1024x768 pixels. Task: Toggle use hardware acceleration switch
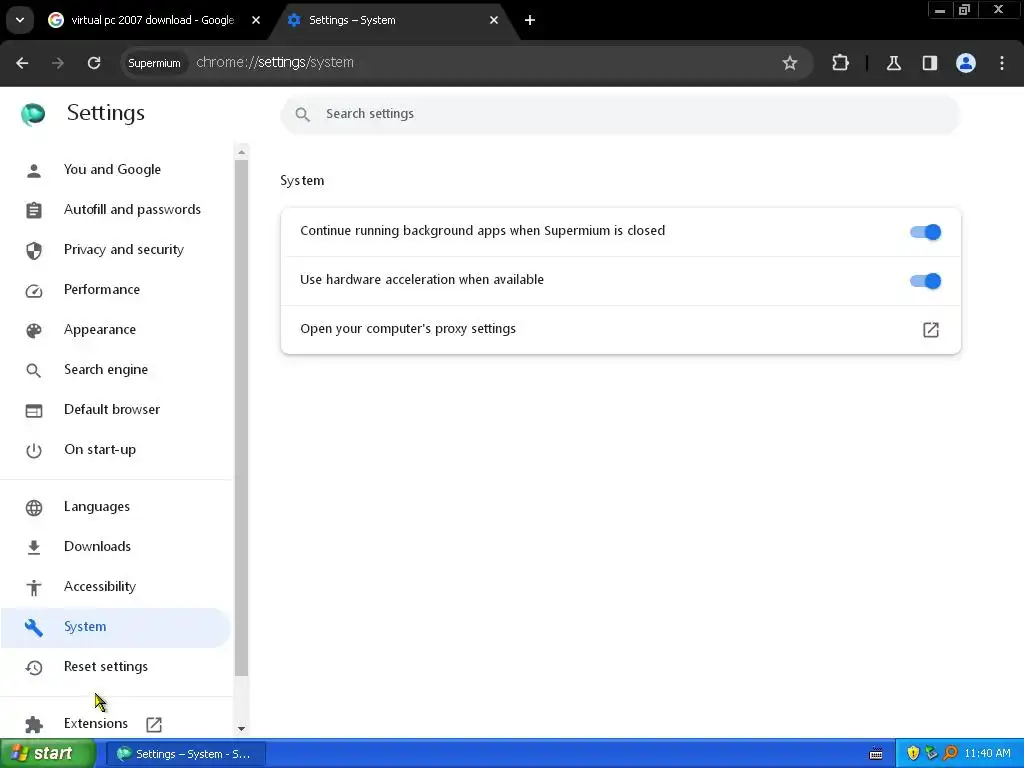(925, 281)
